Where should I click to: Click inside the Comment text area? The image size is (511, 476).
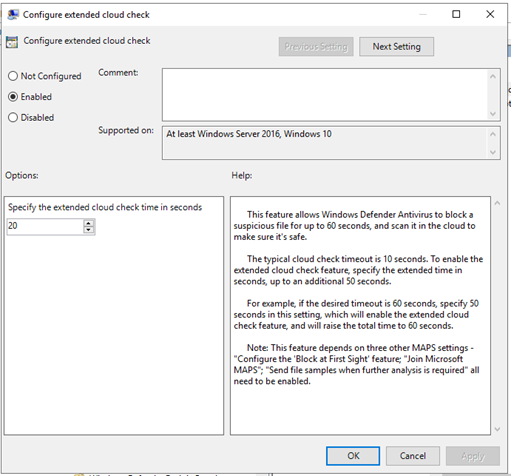[x=325, y=95]
